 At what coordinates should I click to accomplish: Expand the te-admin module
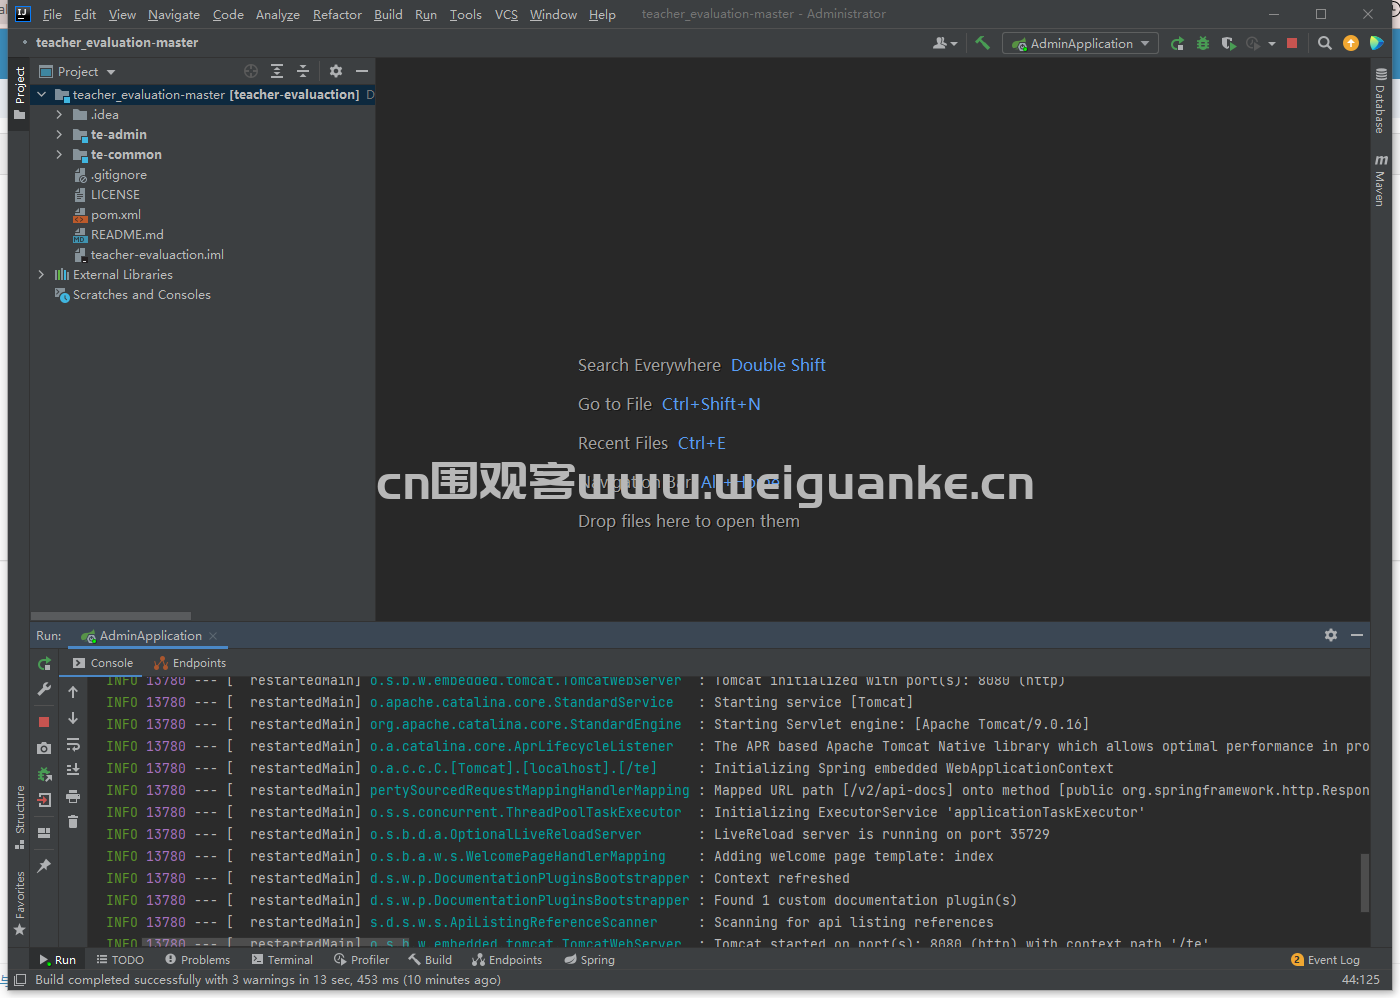[59, 135]
